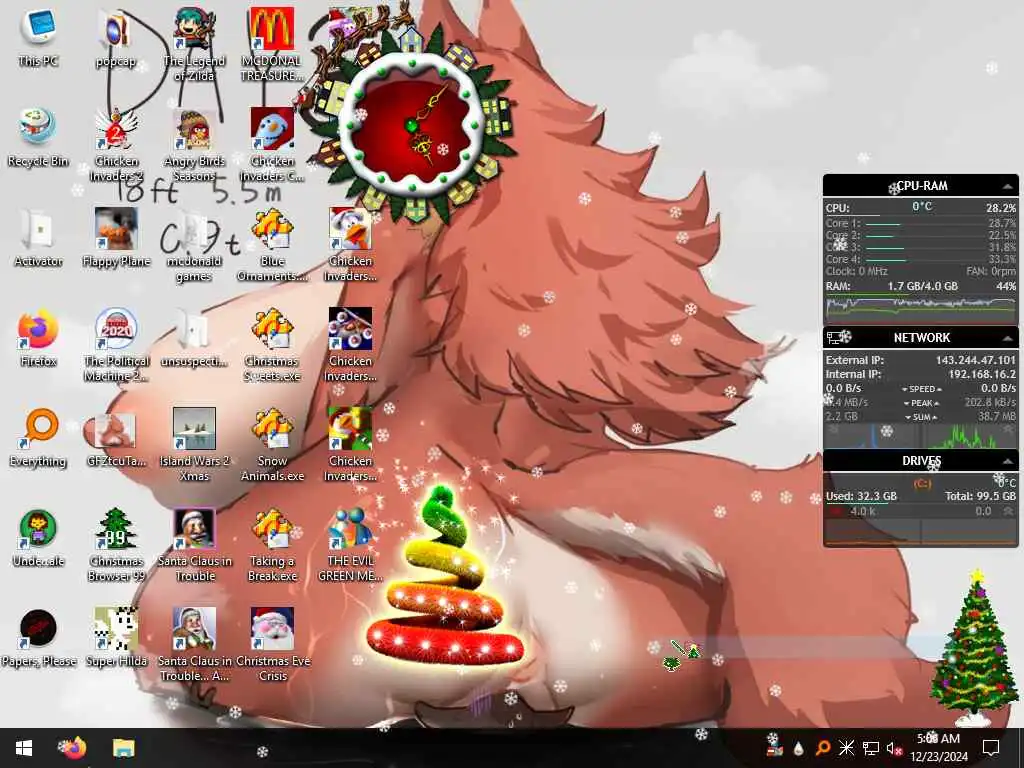Launch Angry Birds Seasons

click(194, 145)
